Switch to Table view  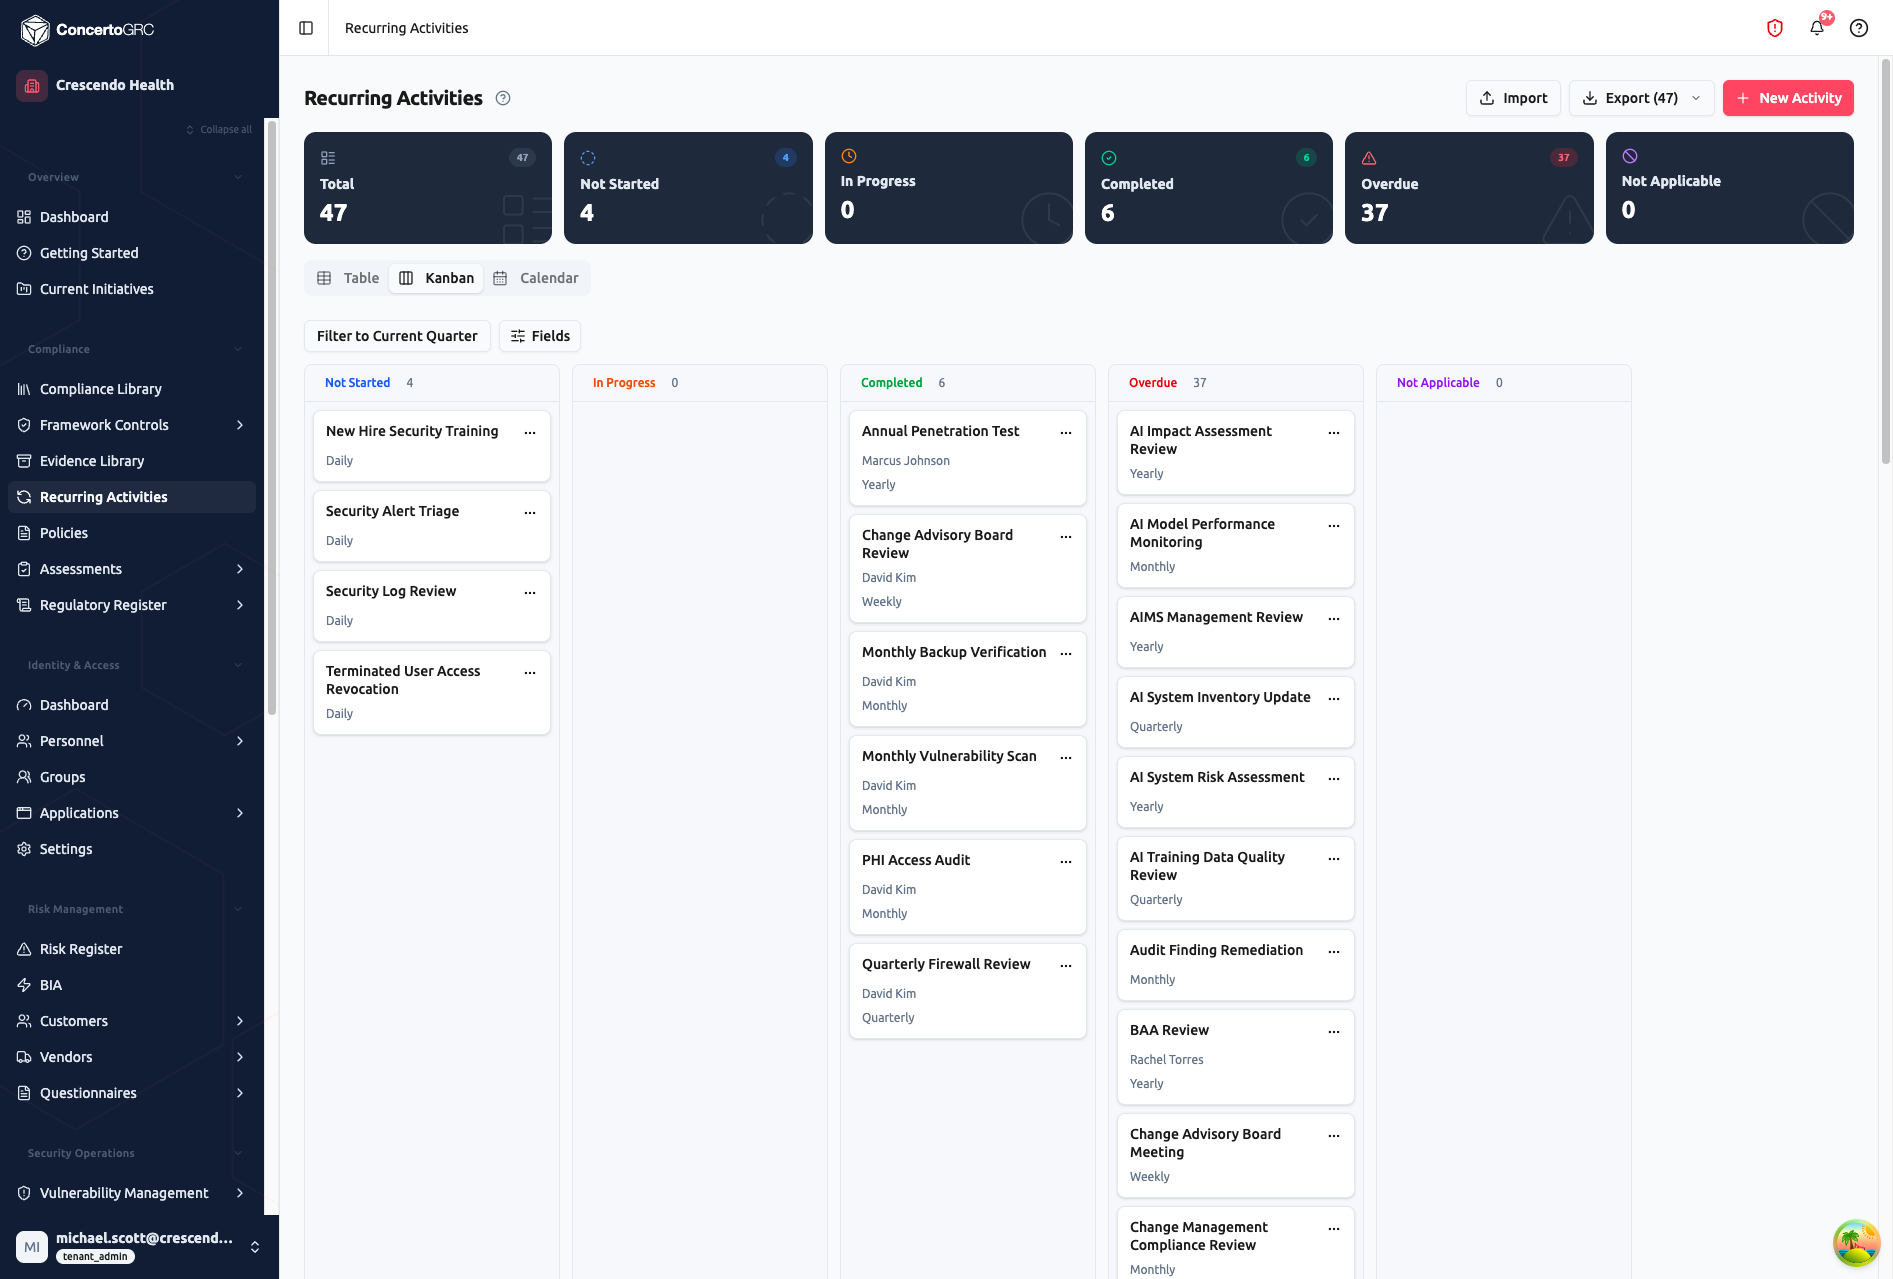coord(348,278)
